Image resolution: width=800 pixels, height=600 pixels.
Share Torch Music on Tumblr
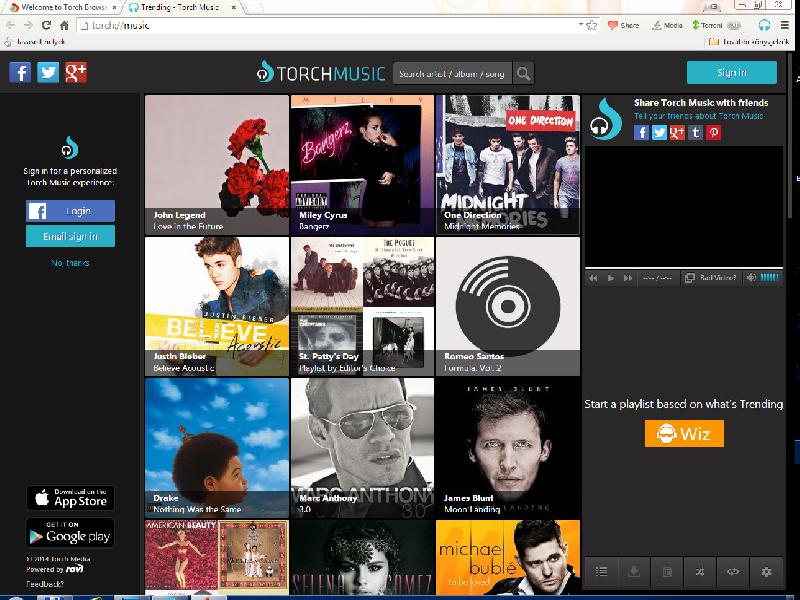[695, 133]
